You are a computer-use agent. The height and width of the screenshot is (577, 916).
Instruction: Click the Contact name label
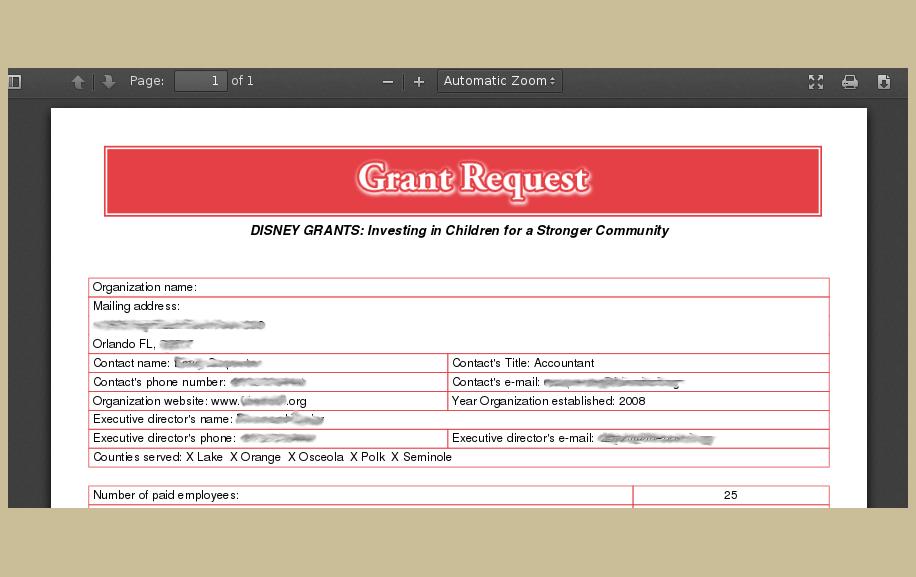click(131, 363)
